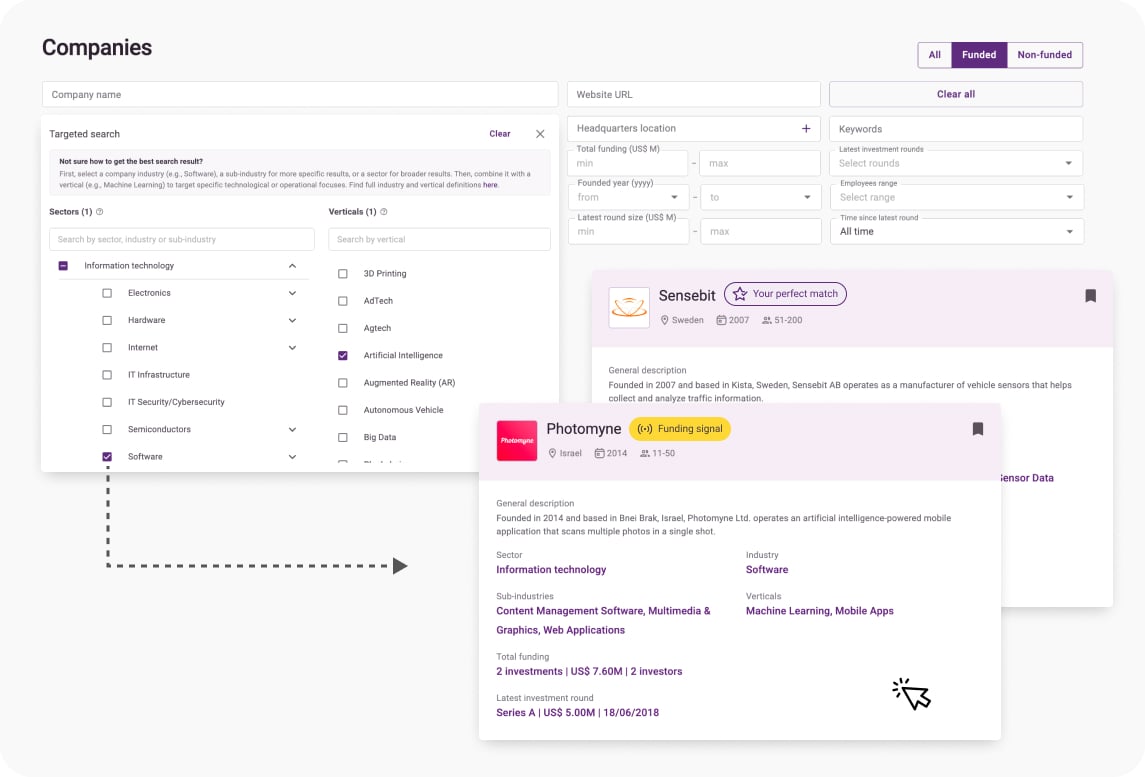Screen dimensions: 1145x777
Task: Focus the Website URL field
Action: 694,94
